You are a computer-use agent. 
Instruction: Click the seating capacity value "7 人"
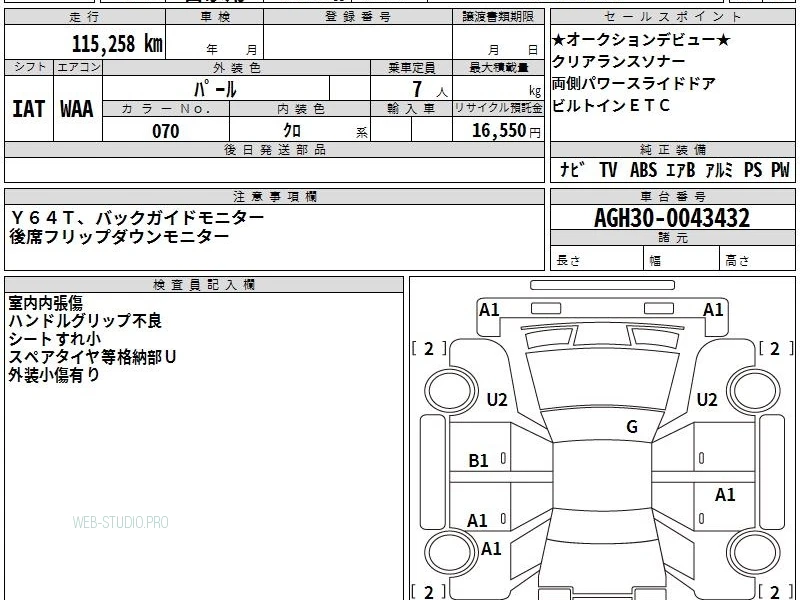[x=430, y=90]
